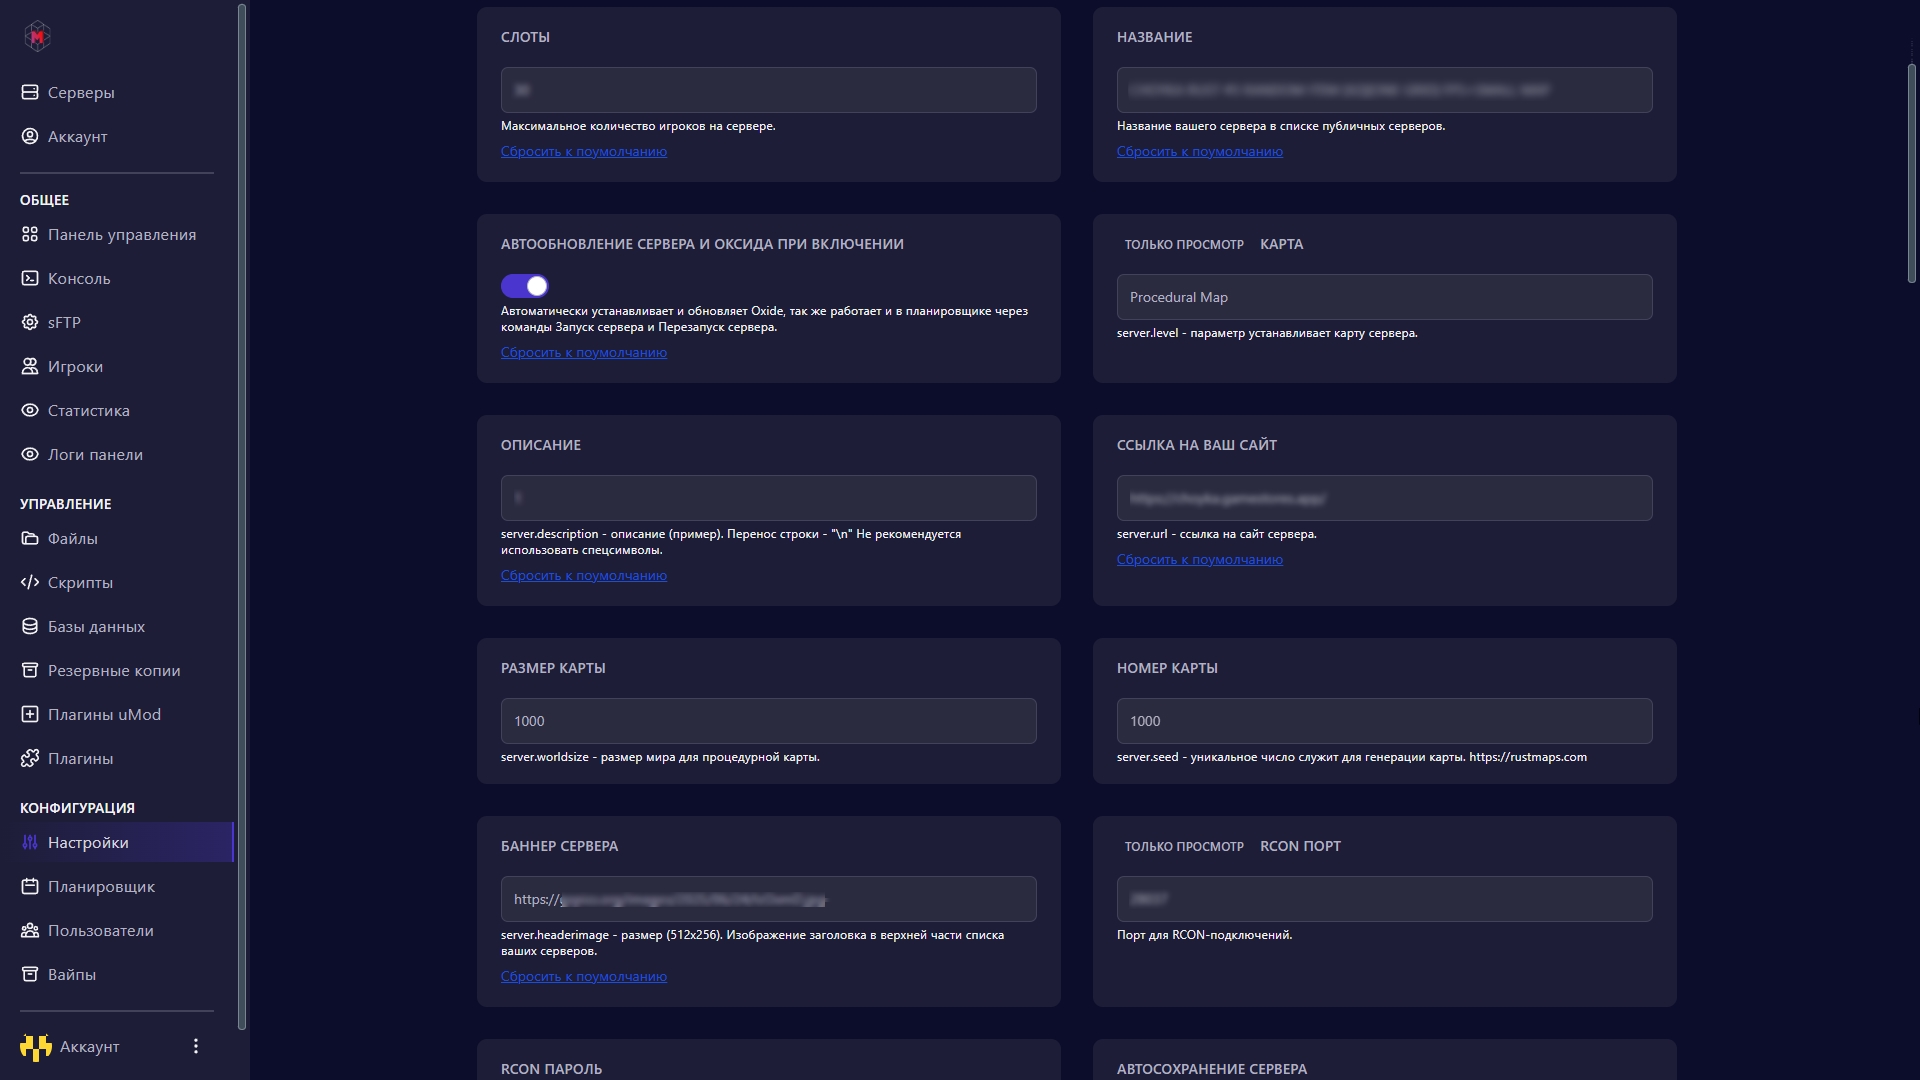
Task: Reset server banner to default link
Action: tap(583, 977)
